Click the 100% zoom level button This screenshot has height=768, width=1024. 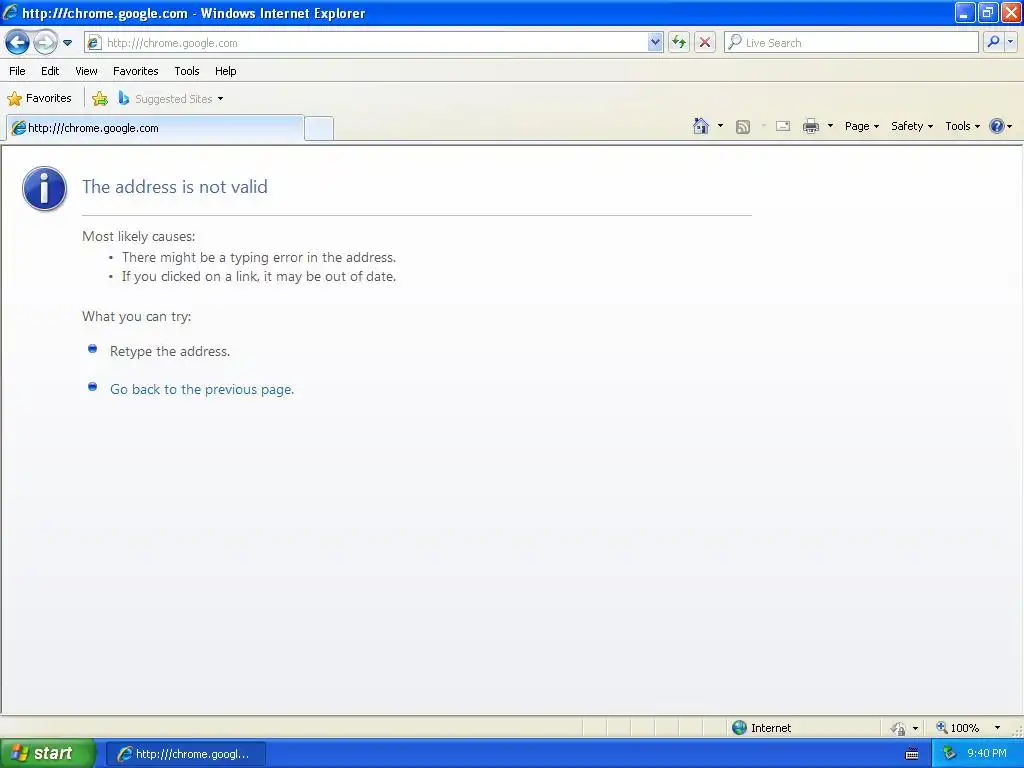click(957, 728)
